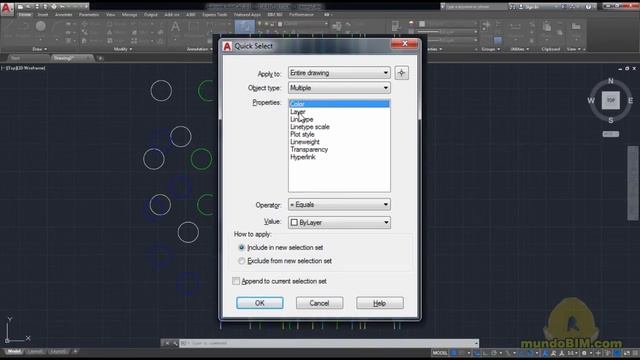Select Transparency in Properties list
Viewport: 640px width, 360px height.
point(339,149)
